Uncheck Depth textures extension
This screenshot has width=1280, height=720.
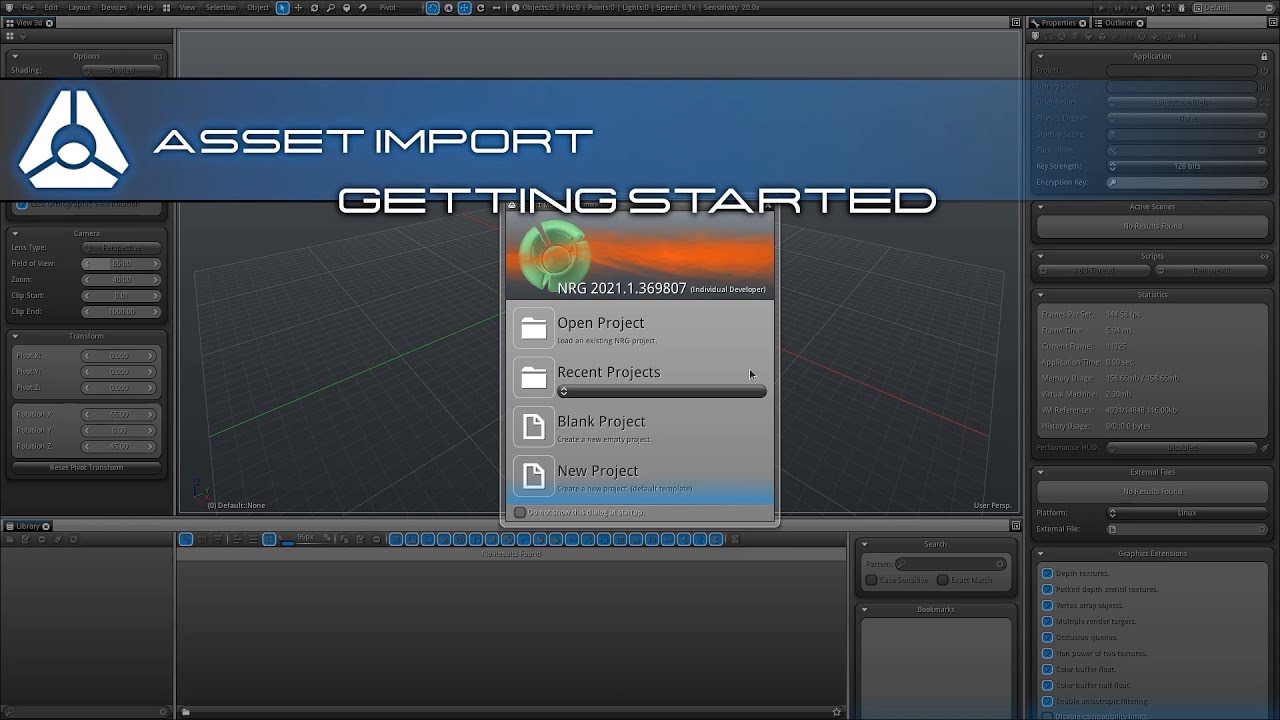1047,573
